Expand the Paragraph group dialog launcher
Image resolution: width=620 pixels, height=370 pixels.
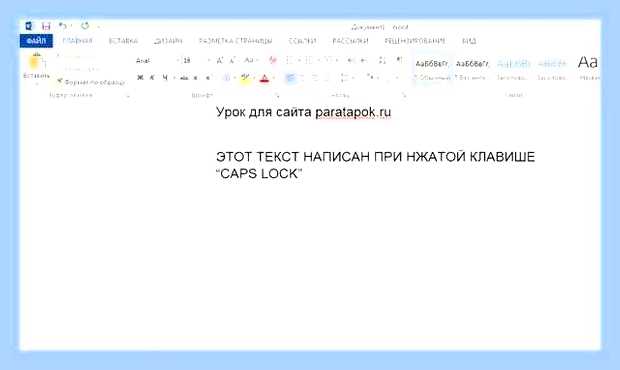(404, 95)
